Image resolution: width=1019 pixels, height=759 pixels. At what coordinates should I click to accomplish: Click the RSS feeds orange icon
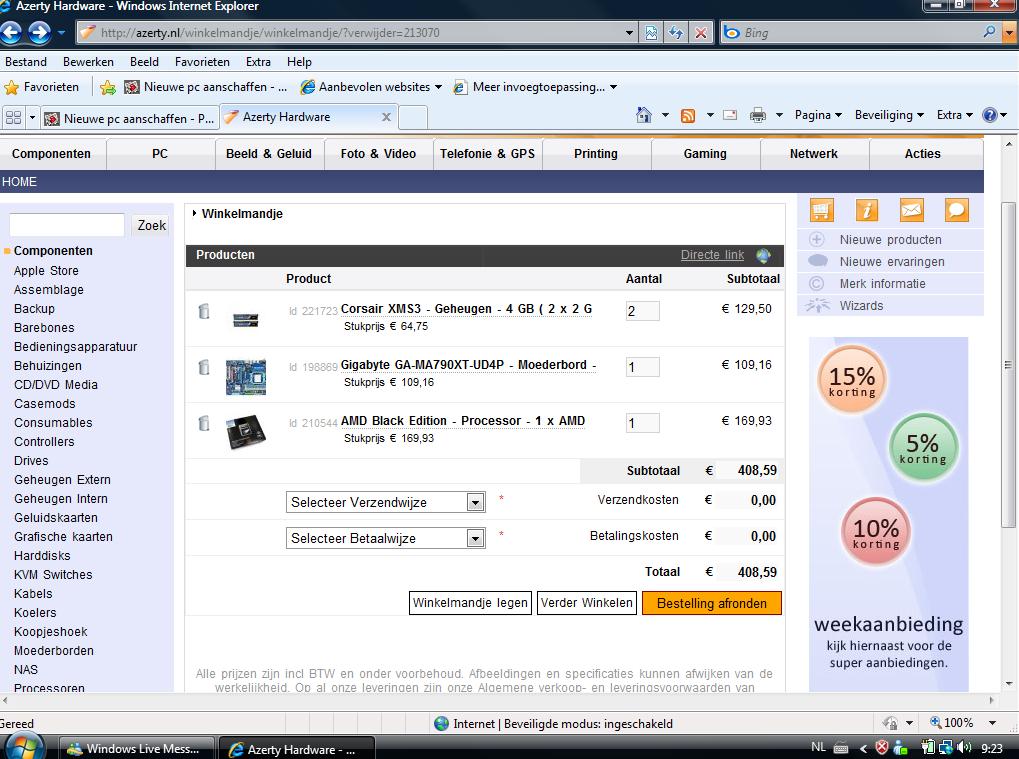click(688, 116)
